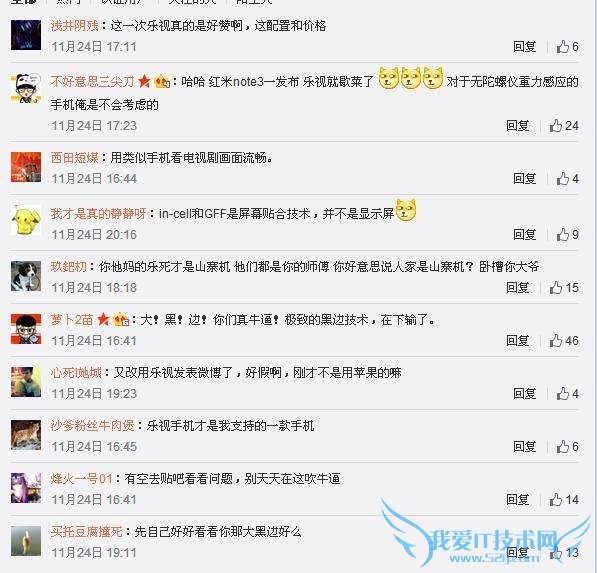Open 不好意思三尖刀's profile link
The image size is (597, 573).
pos(92,81)
